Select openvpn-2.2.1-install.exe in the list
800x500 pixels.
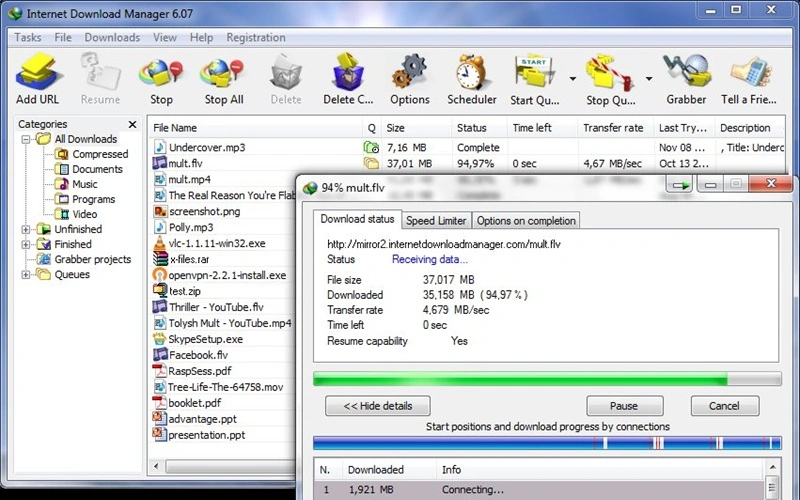pos(227,276)
